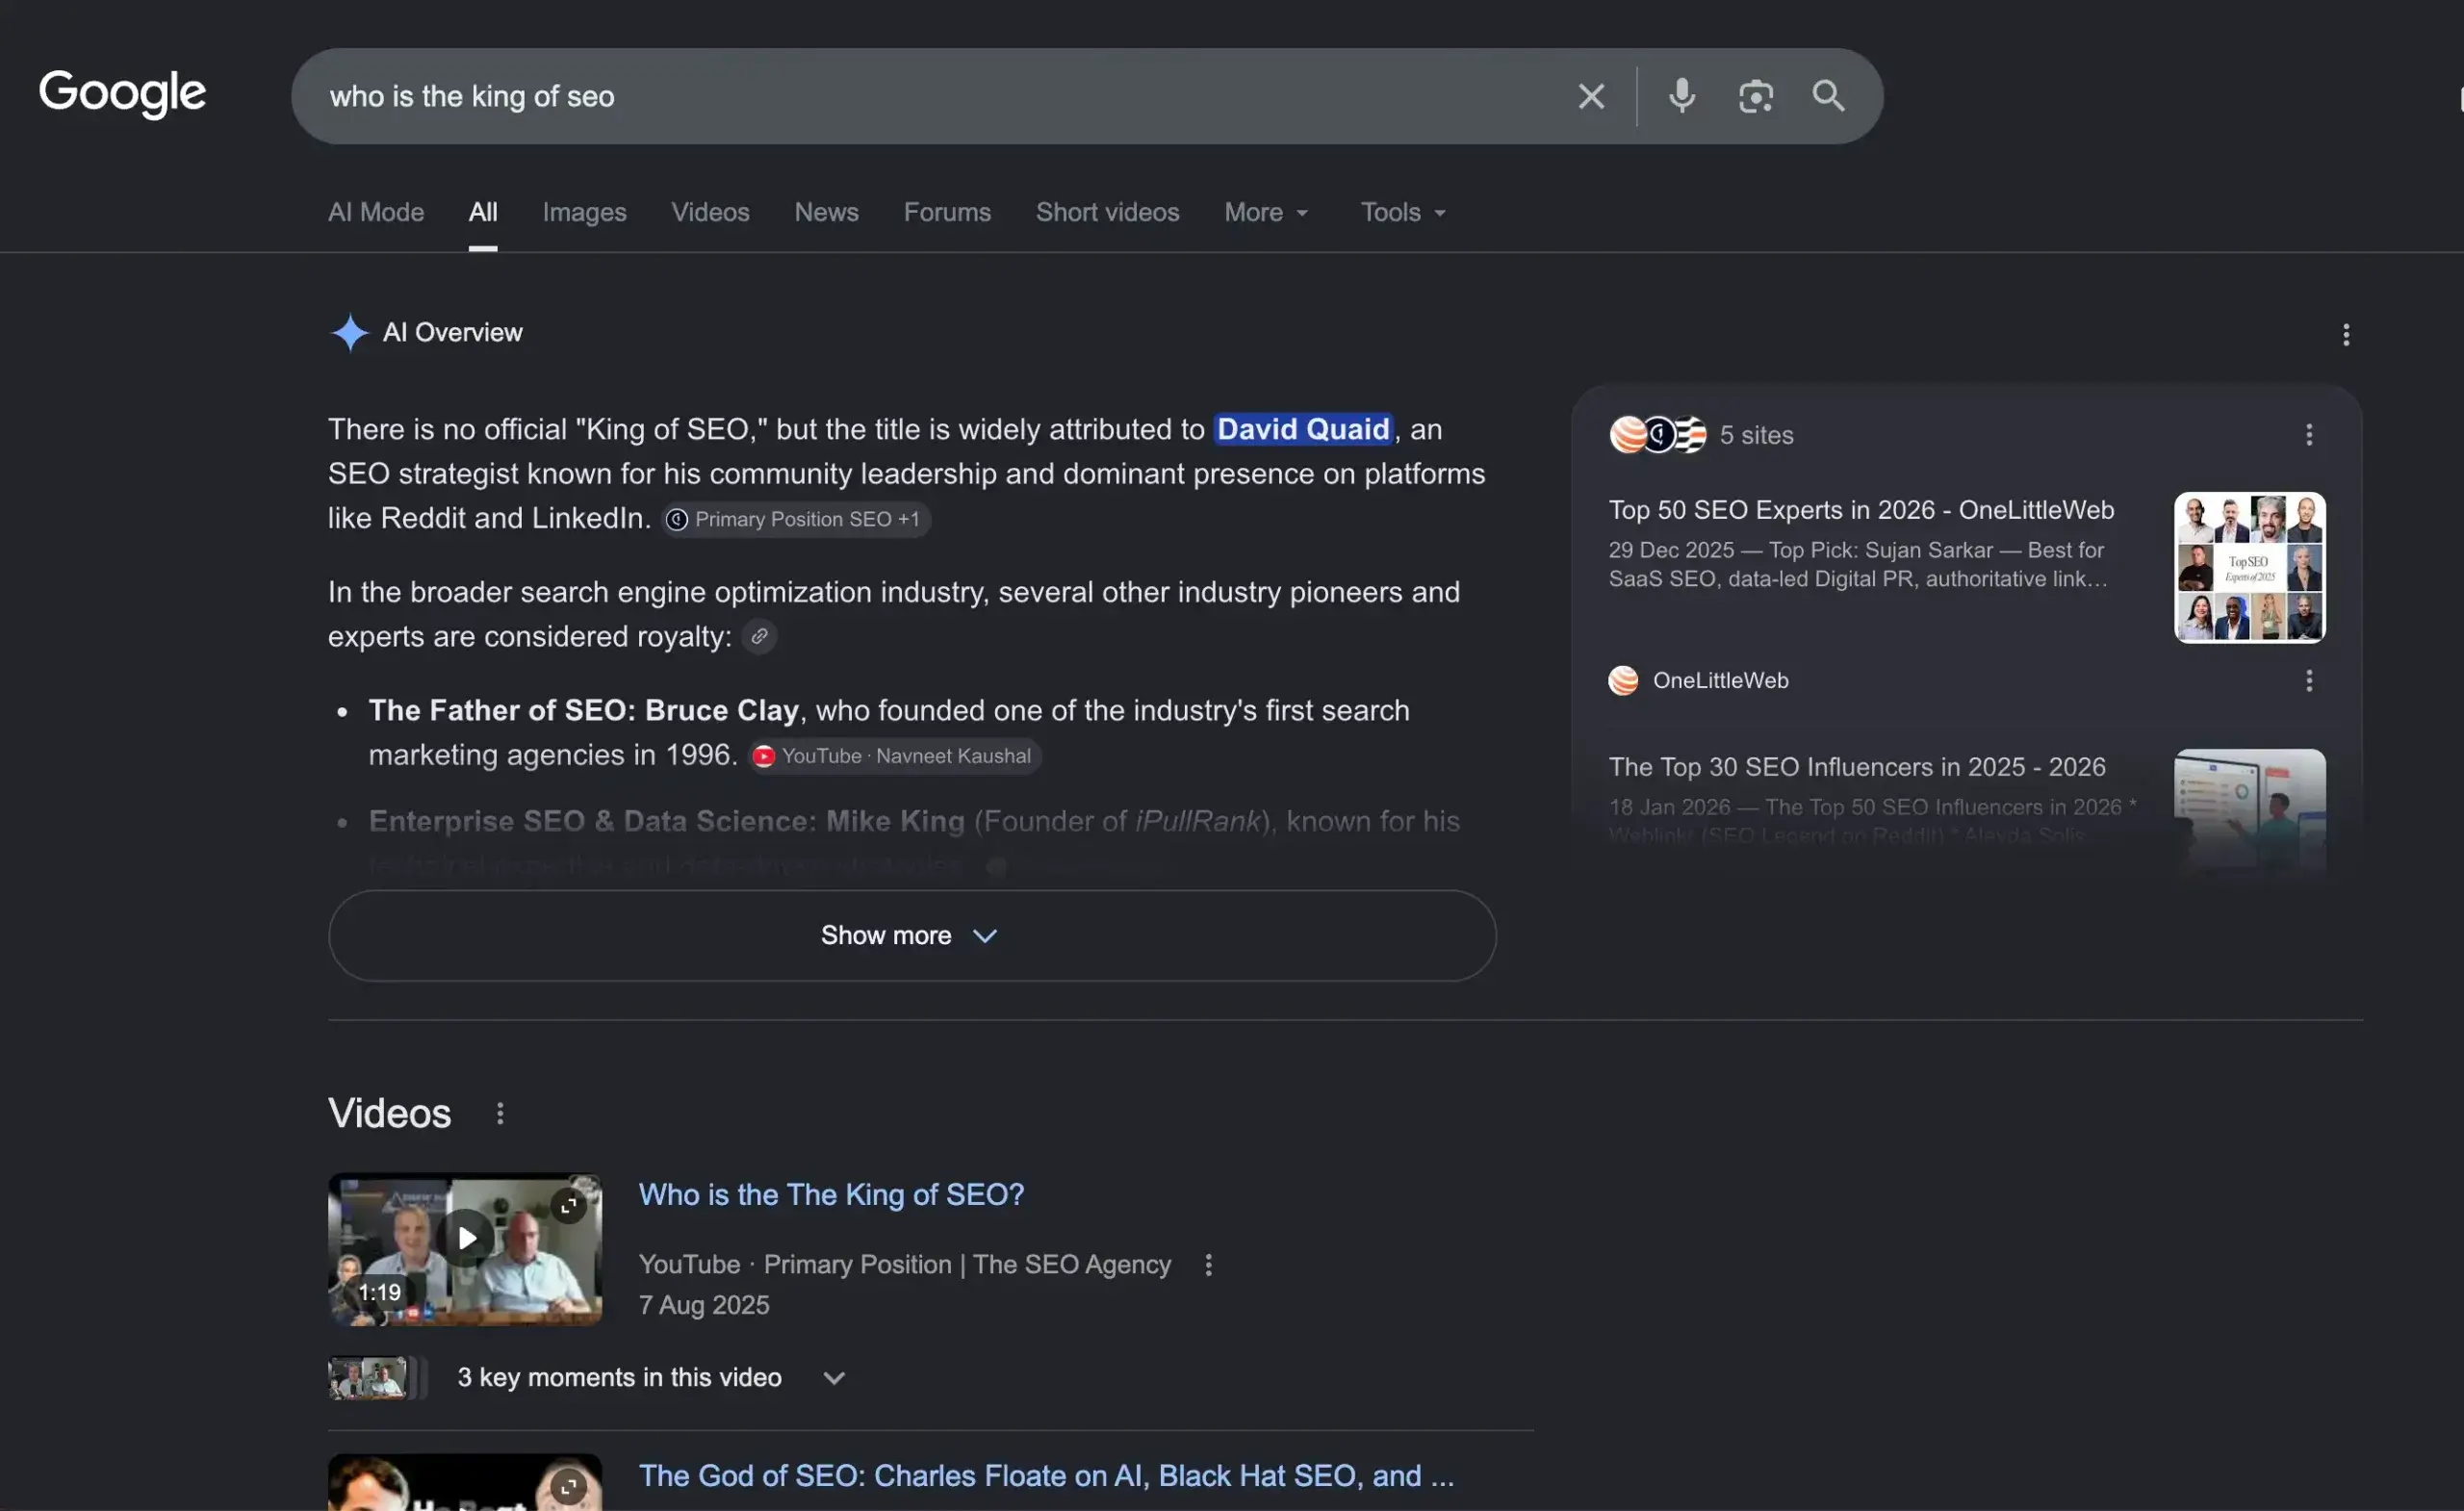Open Search by image camera icon
This screenshot has width=2464, height=1511.
pyautogui.click(x=1755, y=96)
